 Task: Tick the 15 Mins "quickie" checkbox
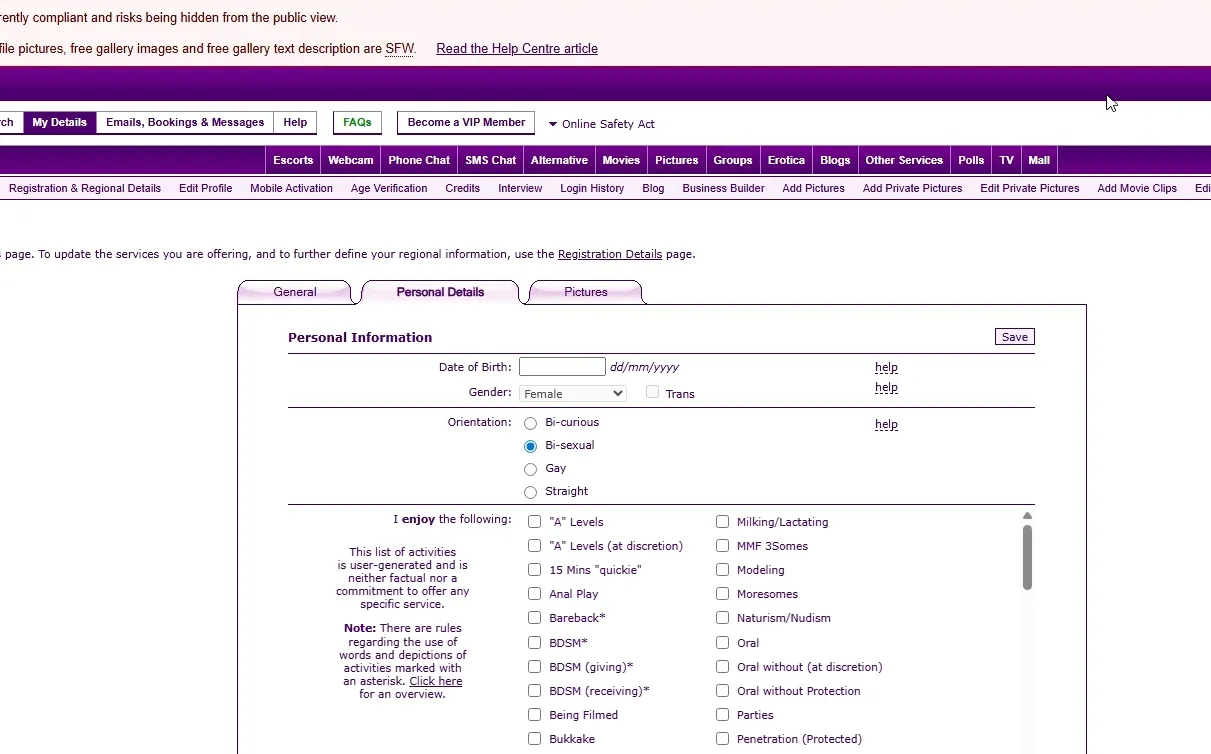click(534, 570)
